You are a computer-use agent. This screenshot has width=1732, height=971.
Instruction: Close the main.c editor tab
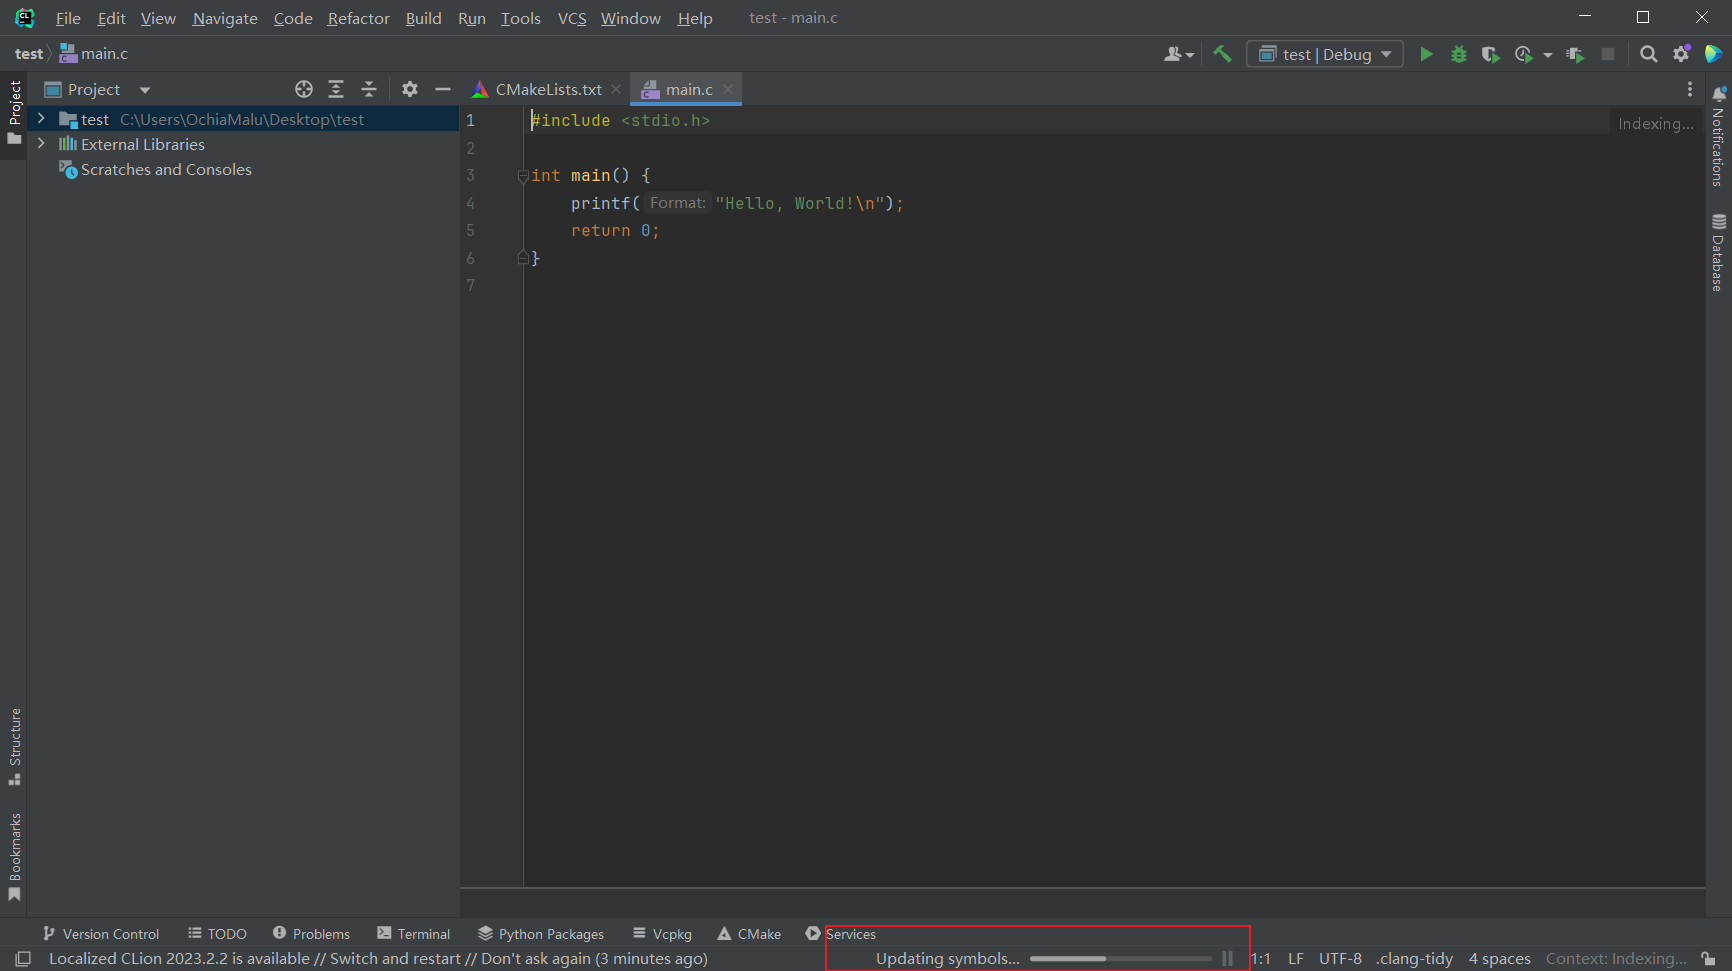coord(728,89)
